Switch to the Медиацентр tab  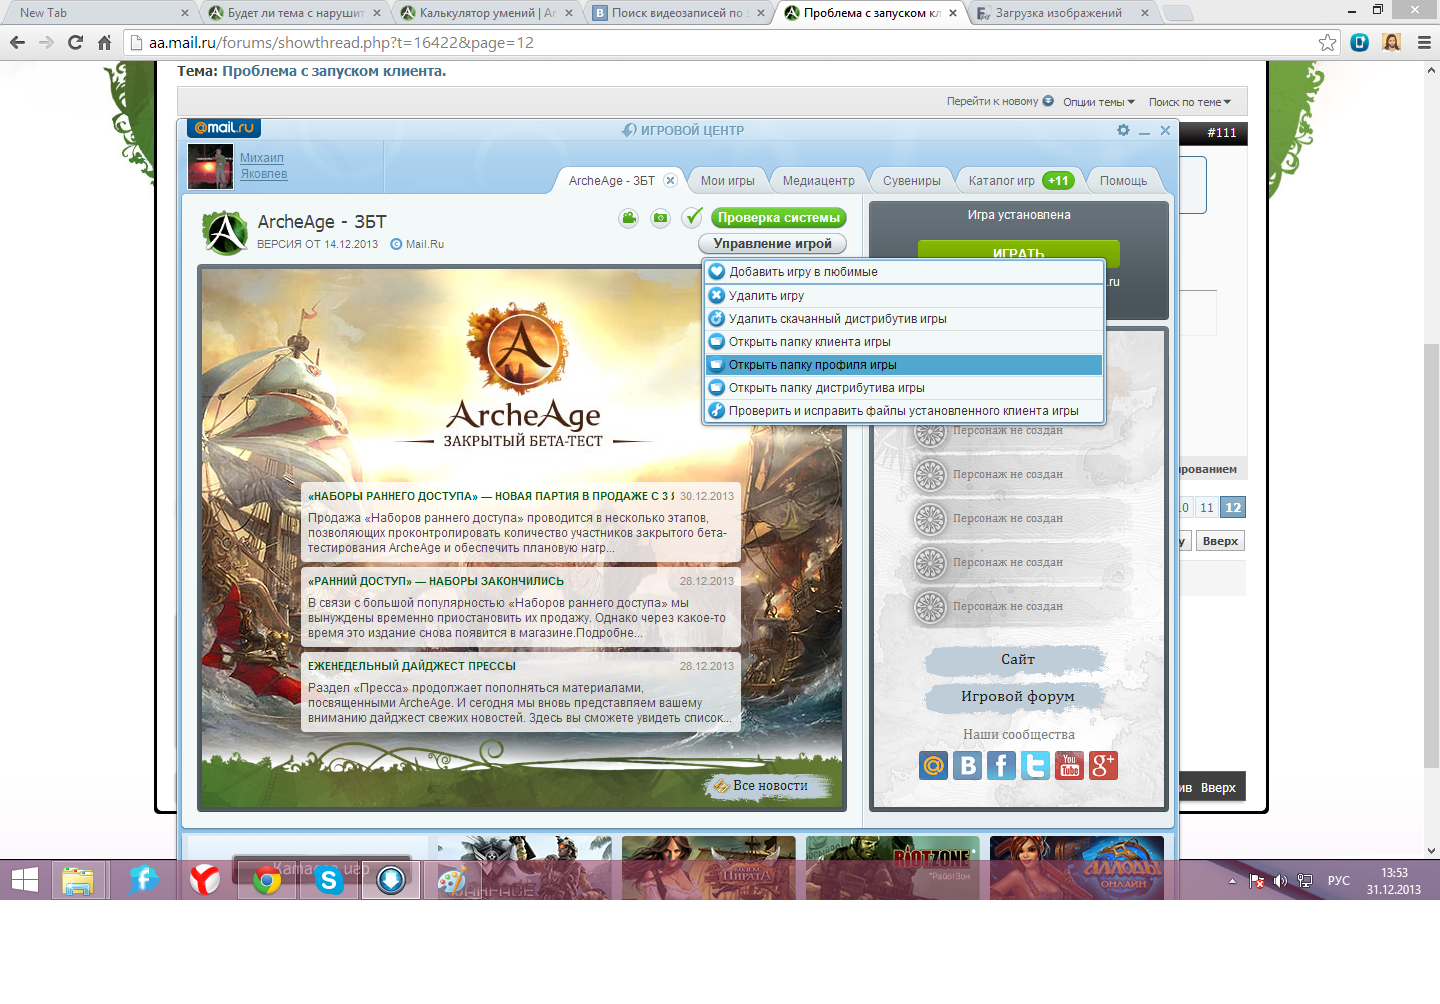pyautogui.click(x=818, y=181)
